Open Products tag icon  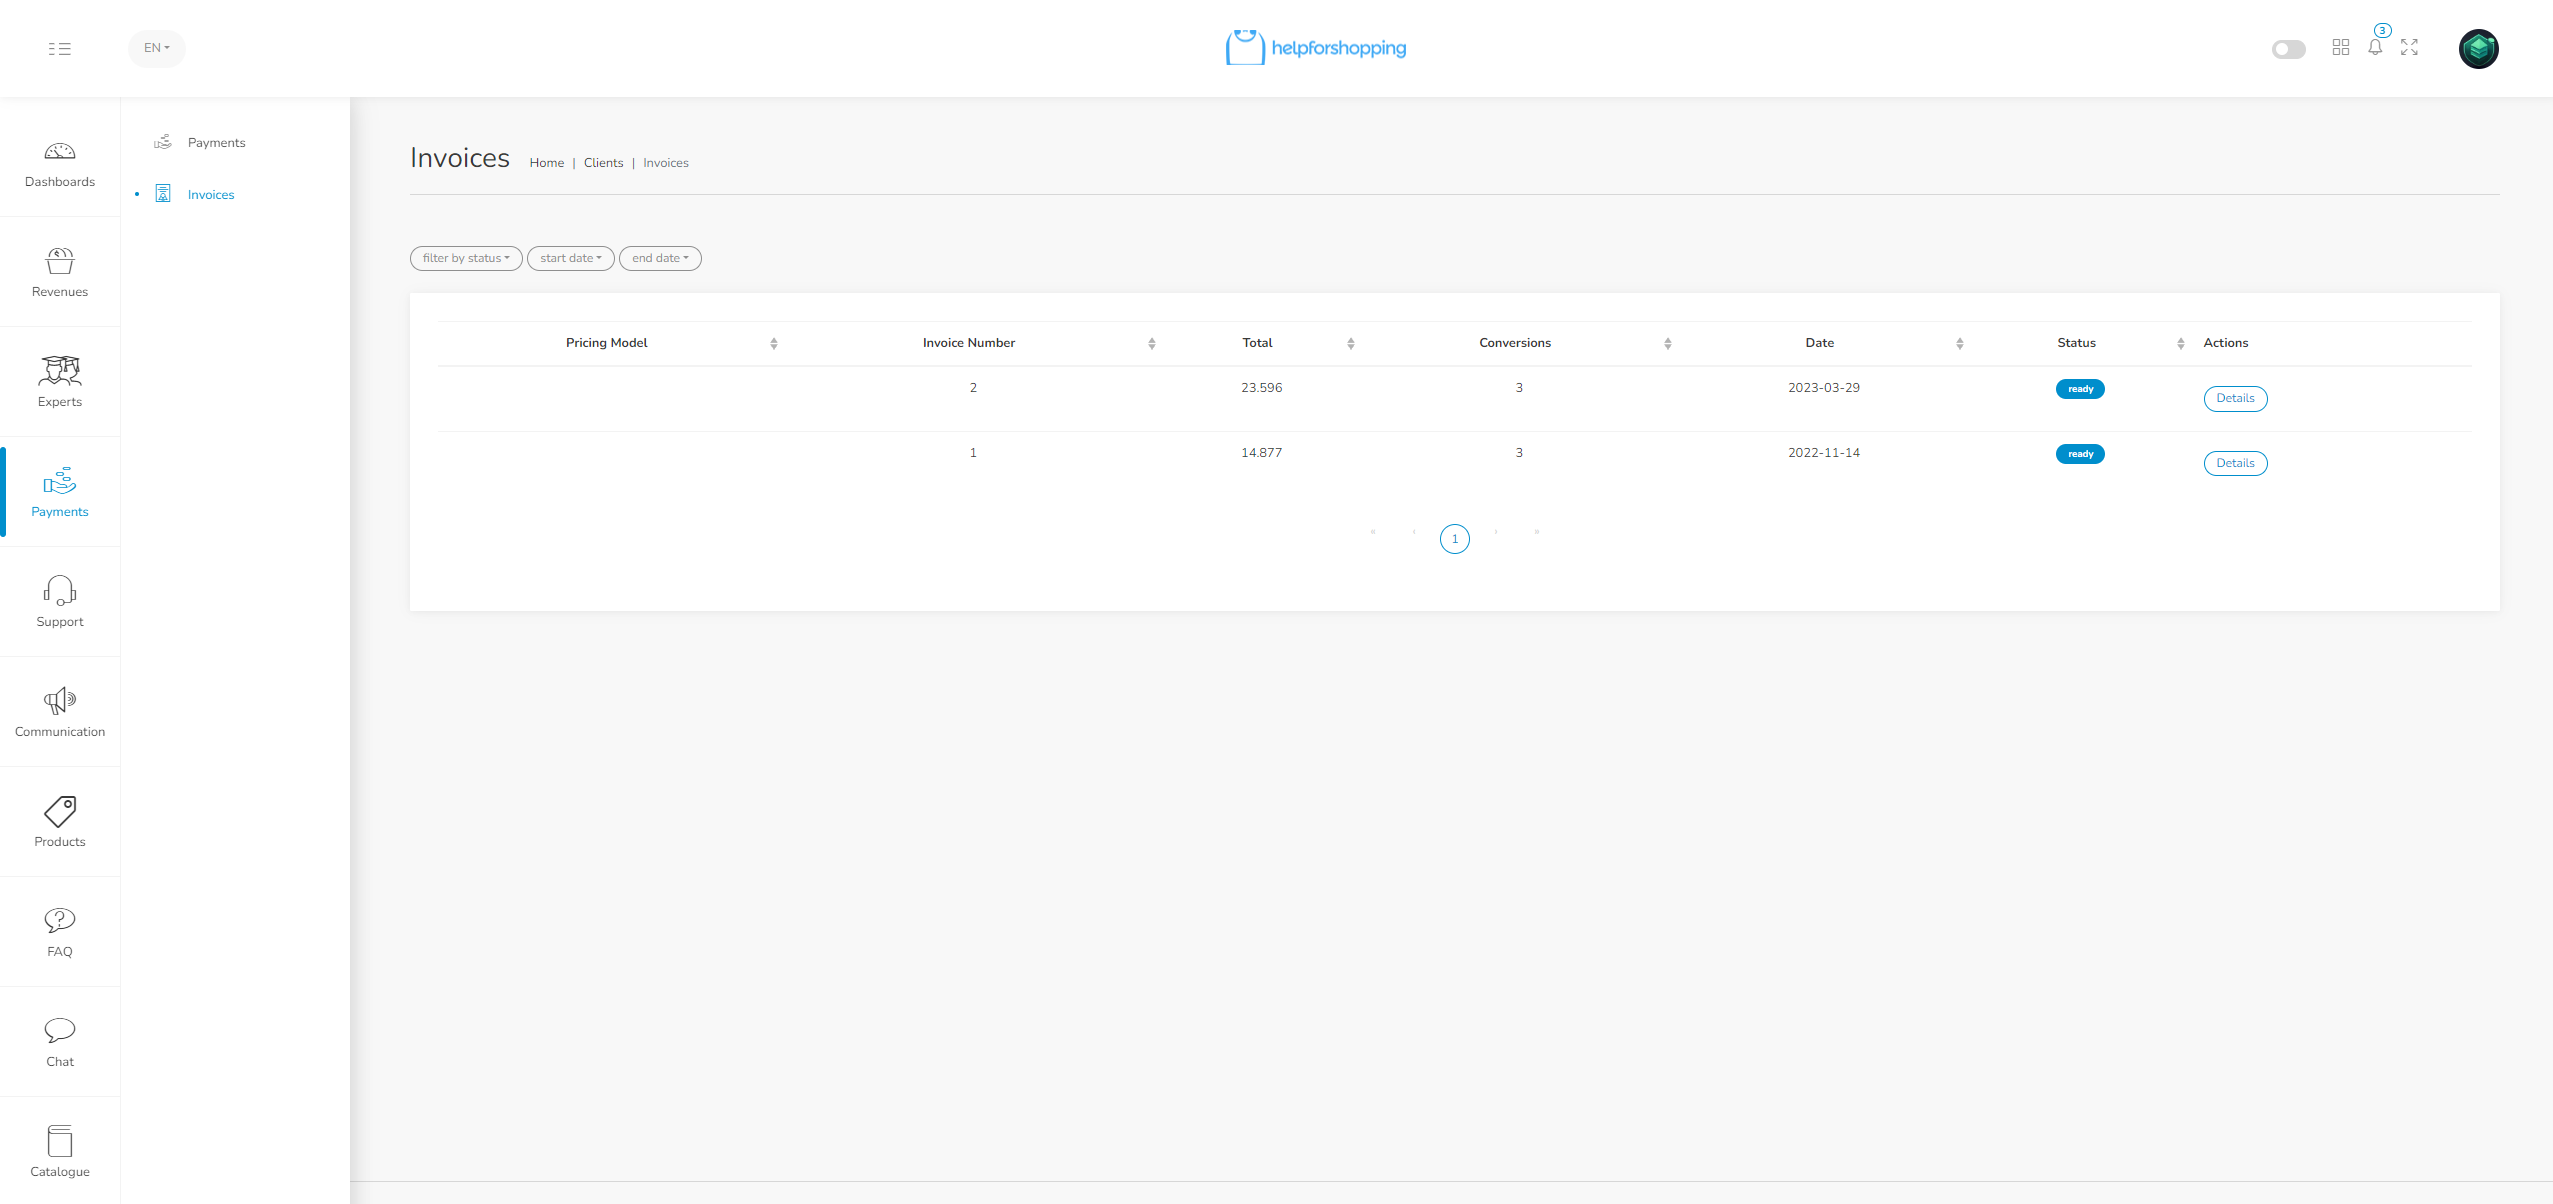tap(60, 811)
